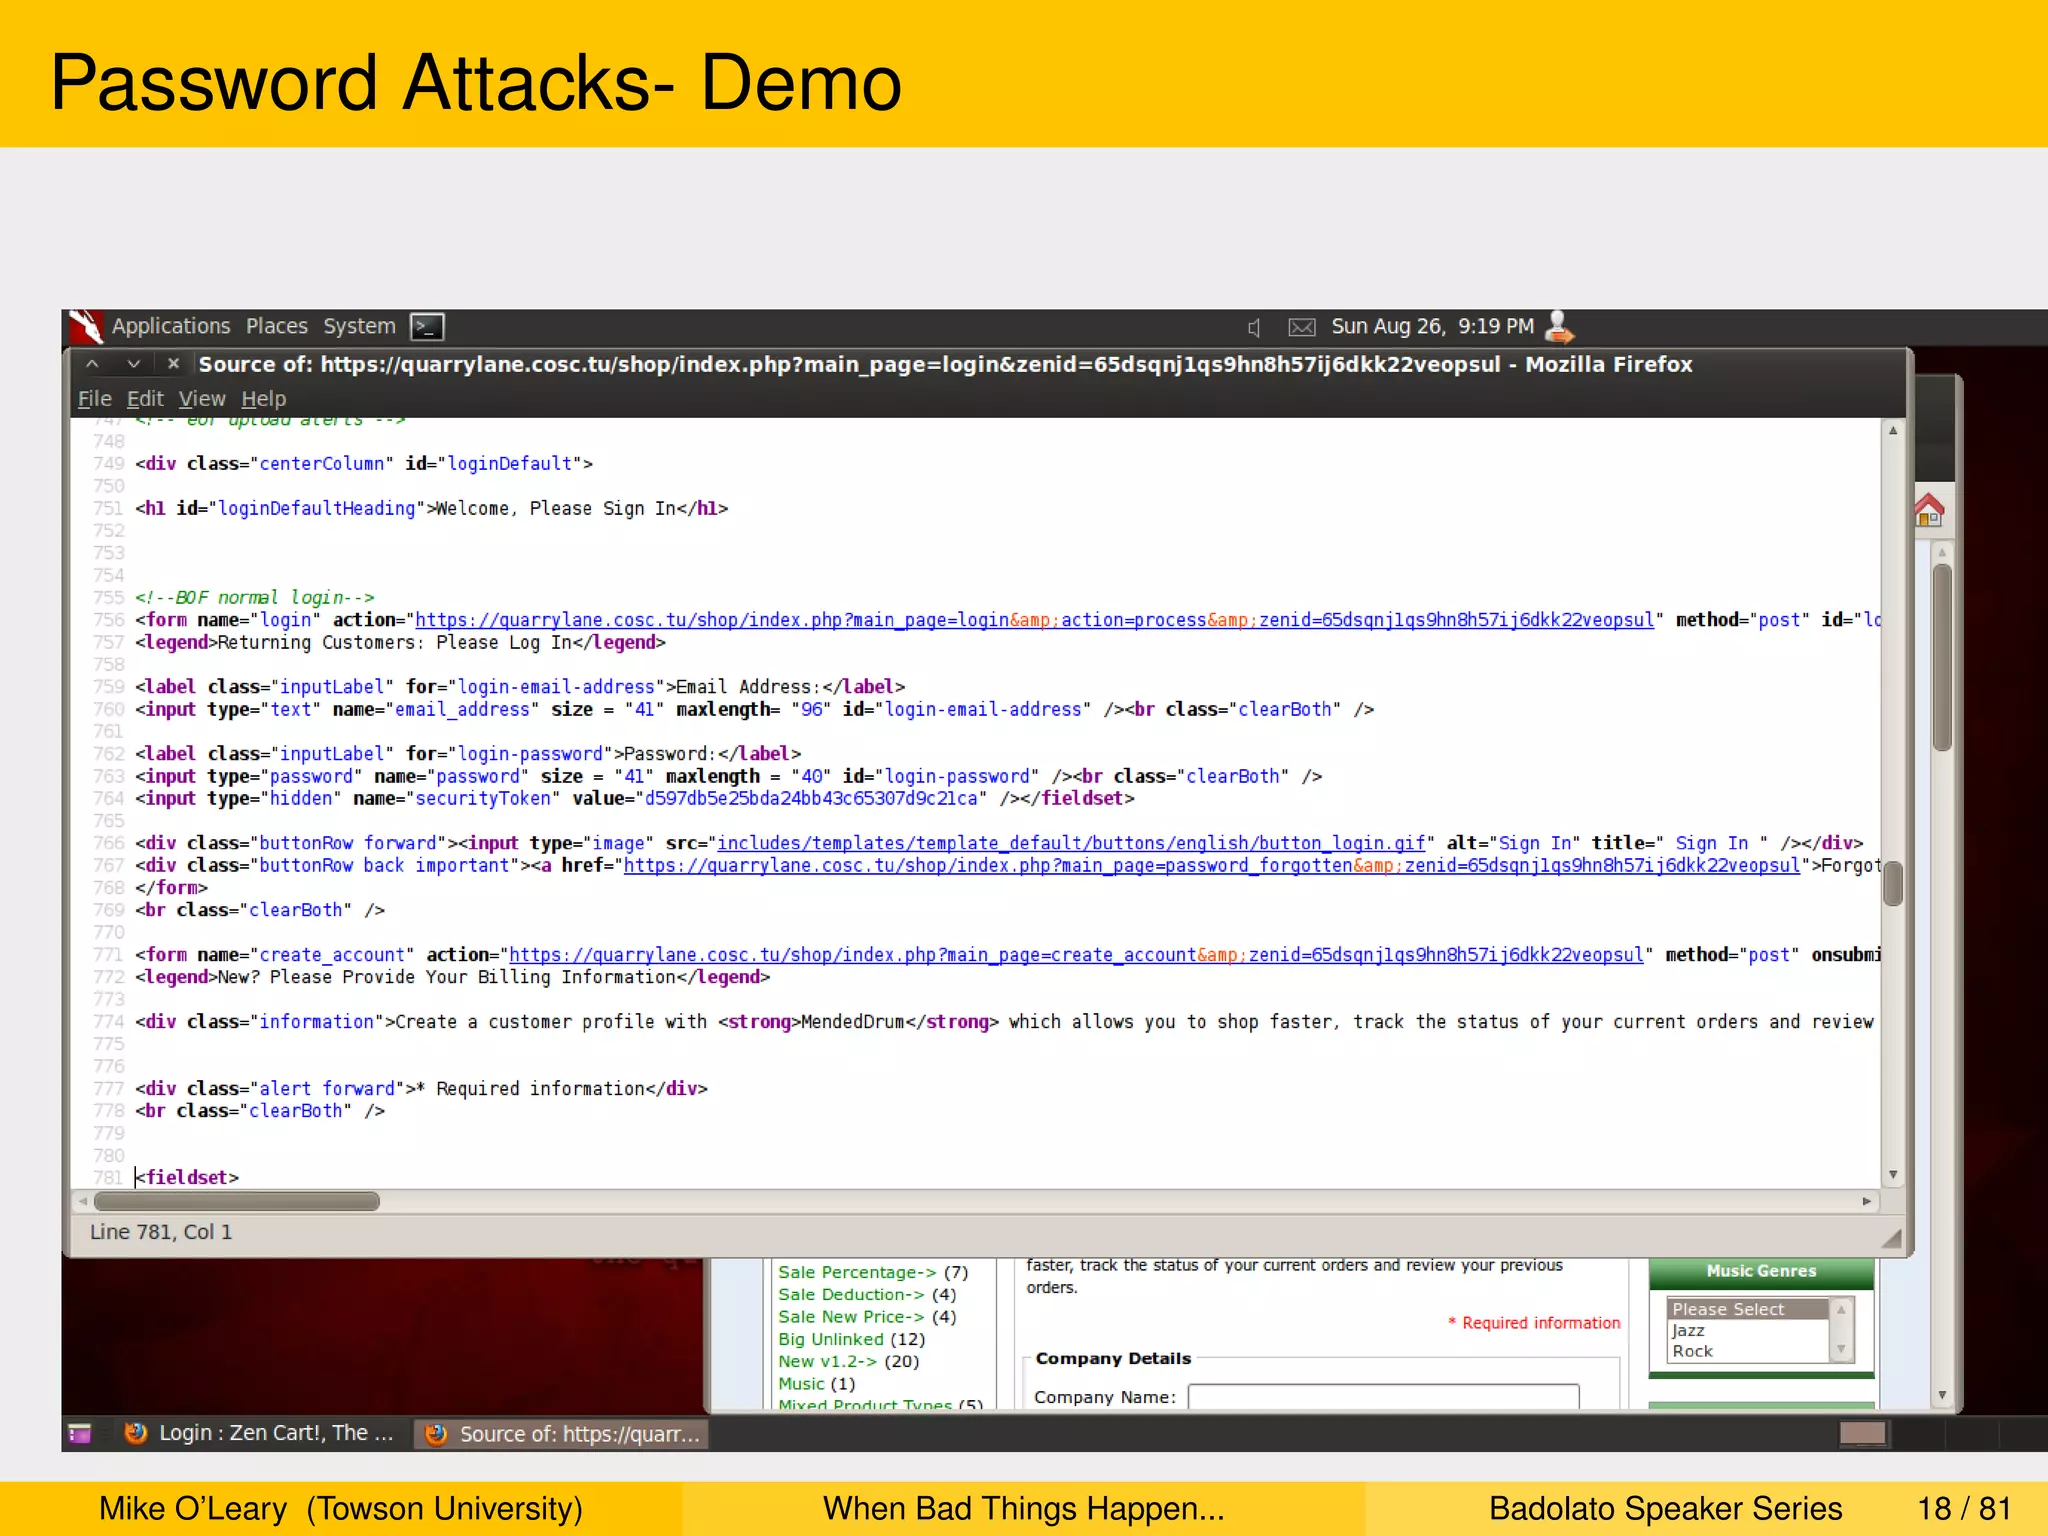Close the source viewer window
2048x1536 pixels.
pos(173,364)
